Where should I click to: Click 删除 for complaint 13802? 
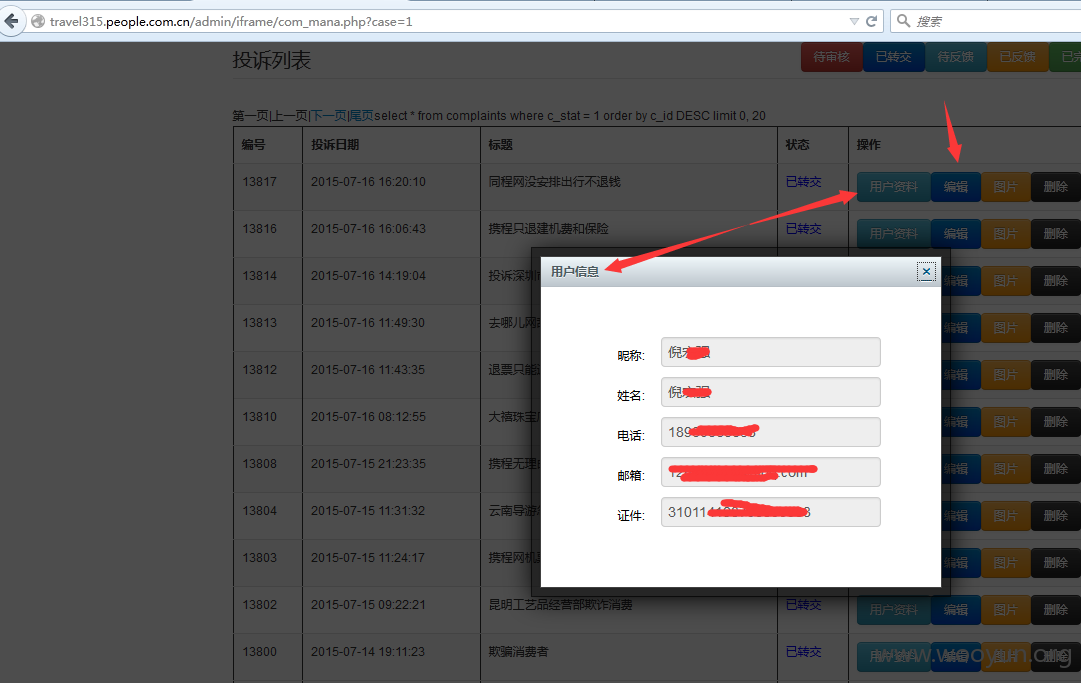click(1055, 609)
